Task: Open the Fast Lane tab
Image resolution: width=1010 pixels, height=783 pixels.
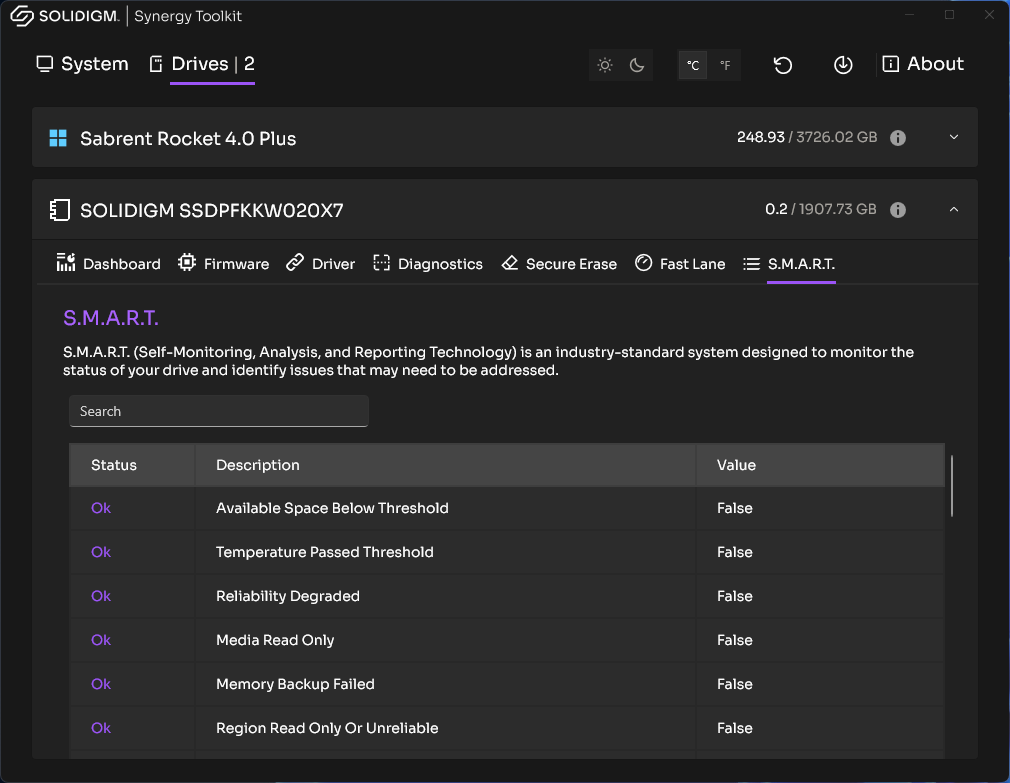Action: (x=680, y=264)
